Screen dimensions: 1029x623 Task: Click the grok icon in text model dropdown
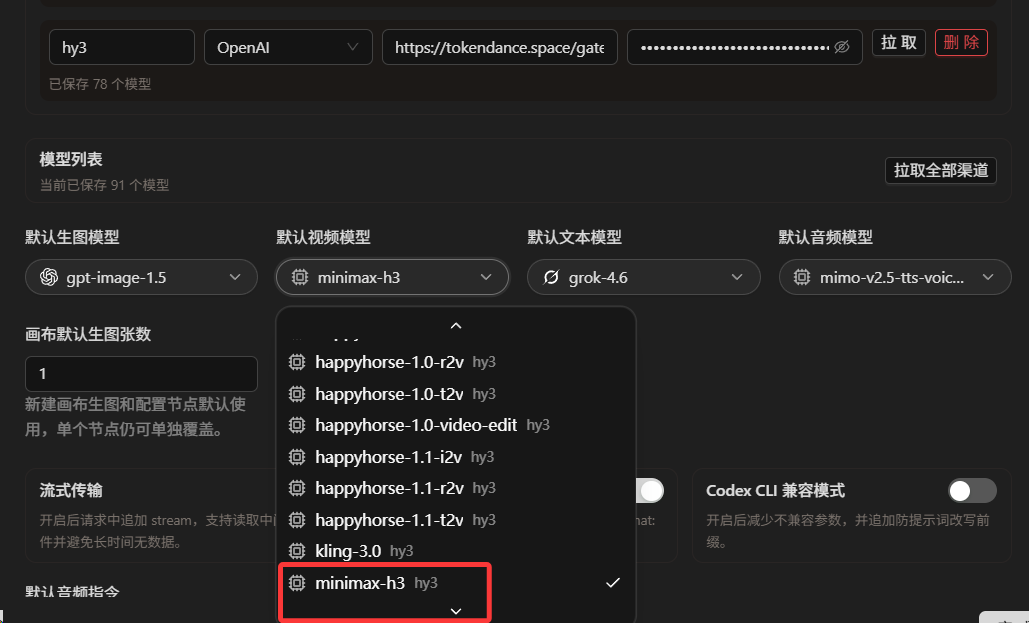coord(551,278)
